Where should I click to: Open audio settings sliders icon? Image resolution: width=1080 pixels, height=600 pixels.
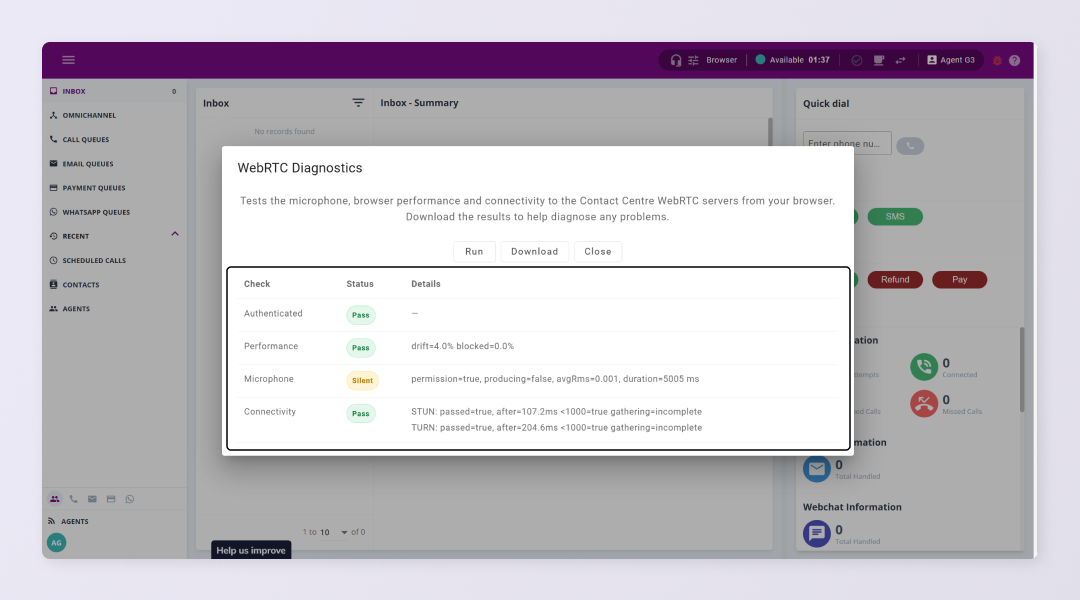coord(693,60)
